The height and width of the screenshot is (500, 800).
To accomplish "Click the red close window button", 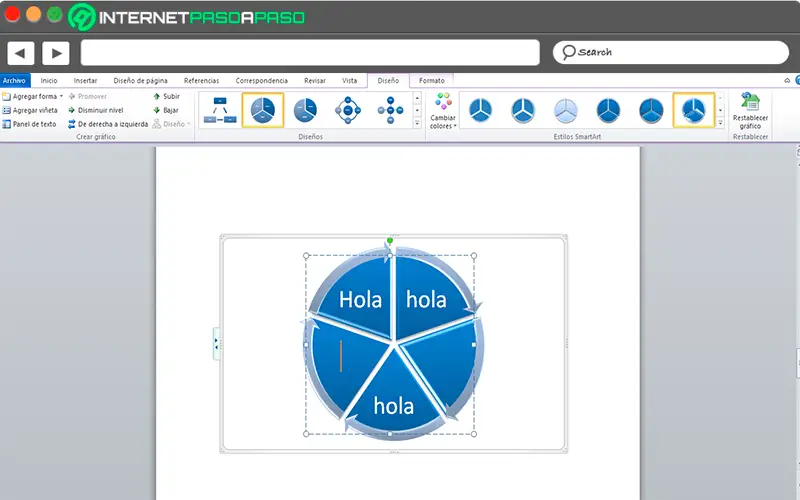I will click(x=12, y=14).
